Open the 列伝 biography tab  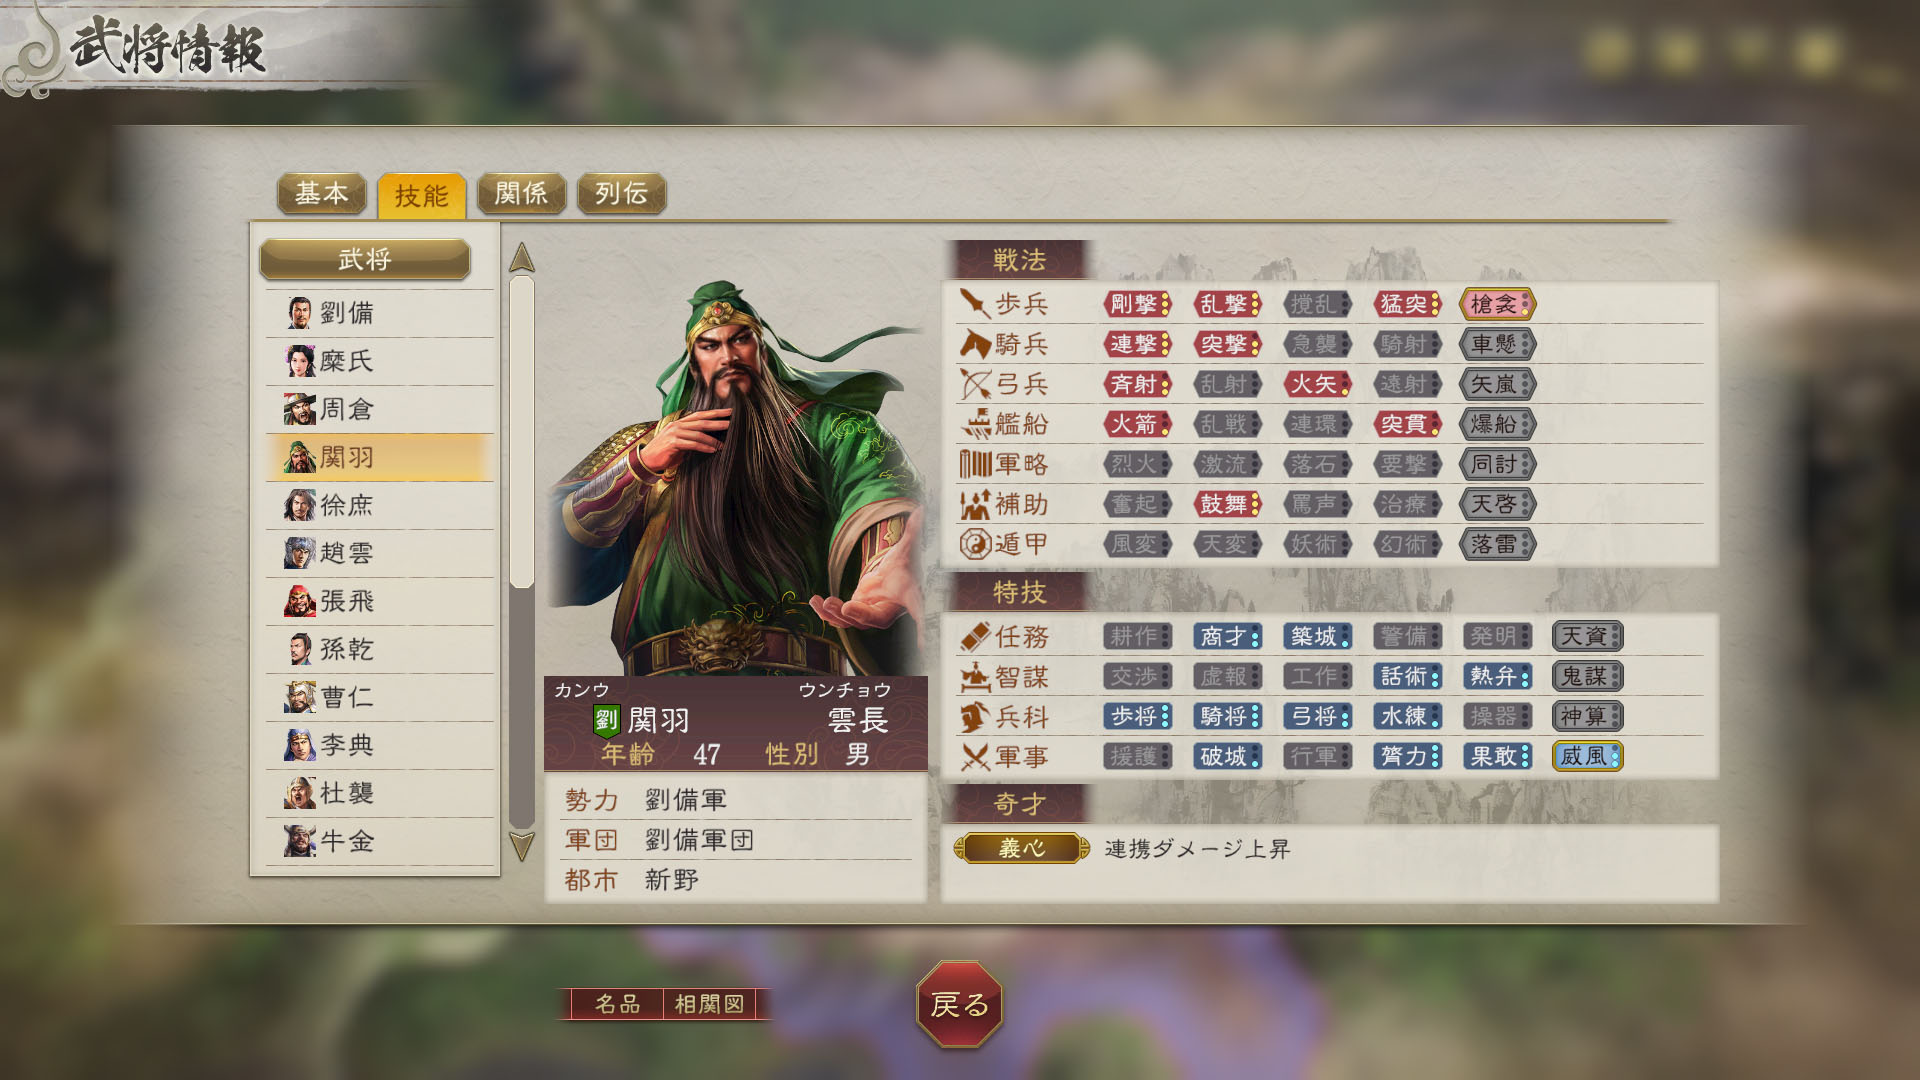[622, 193]
